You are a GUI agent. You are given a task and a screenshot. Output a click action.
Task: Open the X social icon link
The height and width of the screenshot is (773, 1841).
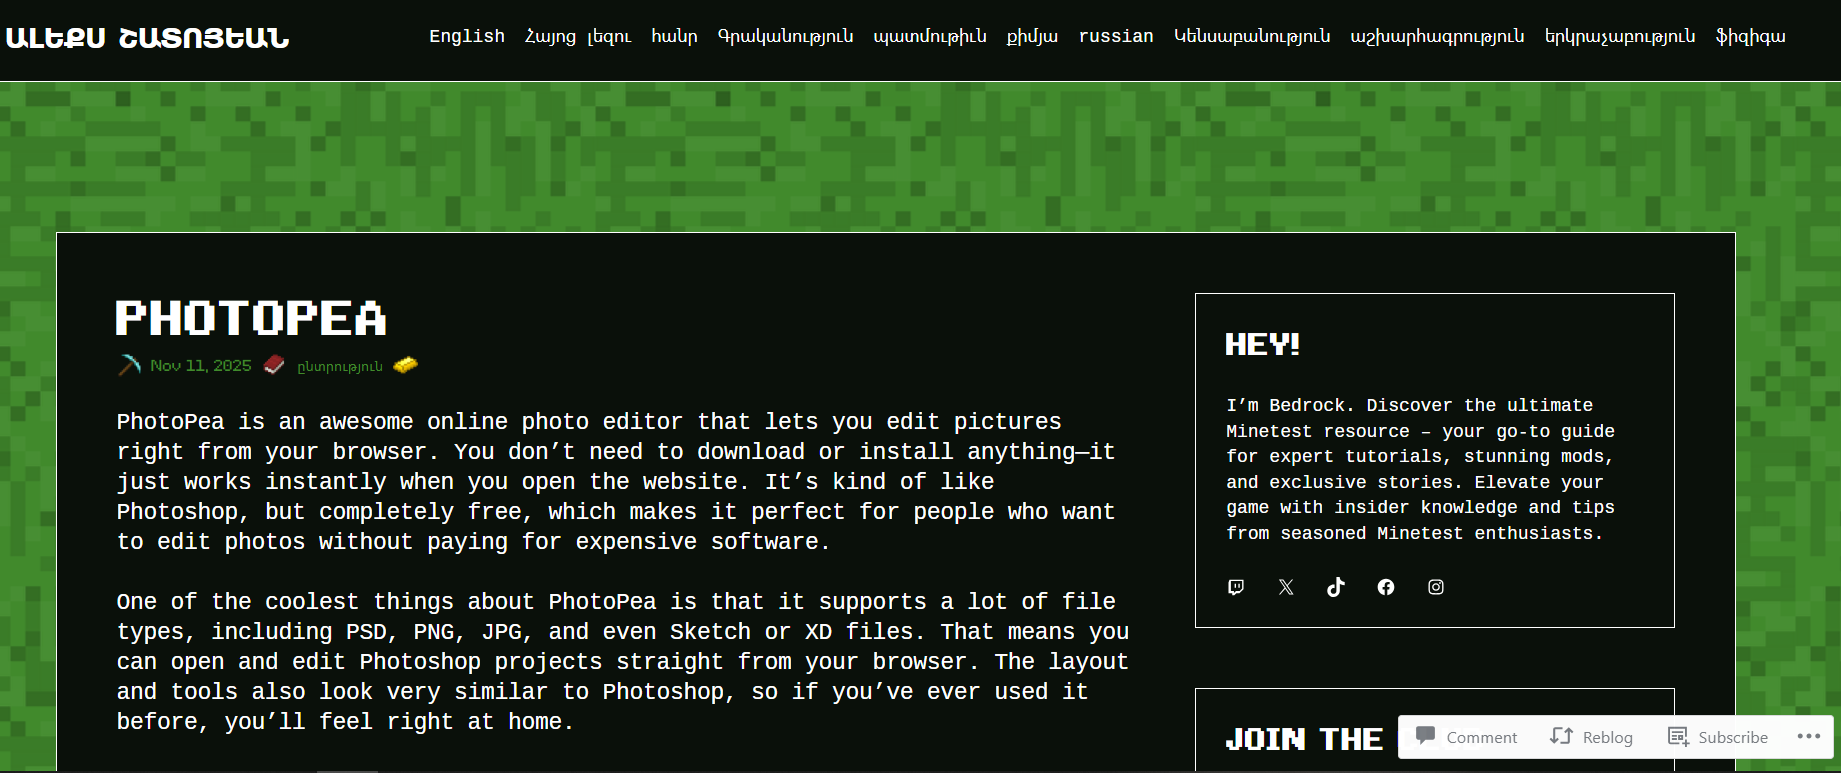1286,587
